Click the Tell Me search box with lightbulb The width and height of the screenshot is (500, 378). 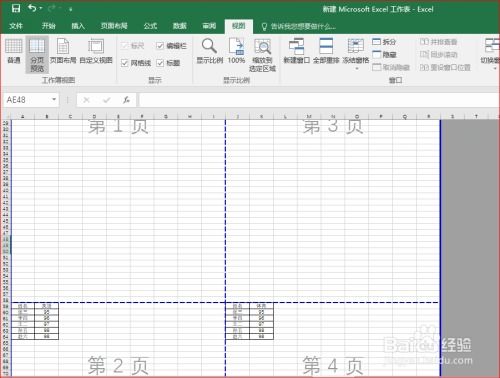(x=299, y=26)
